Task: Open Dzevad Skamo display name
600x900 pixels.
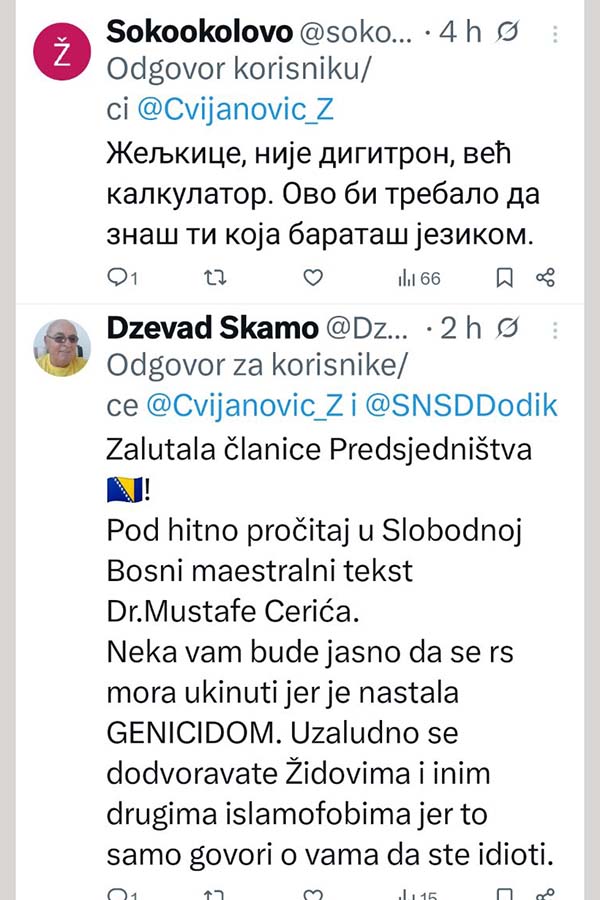Action: click(x=212, y=328)
